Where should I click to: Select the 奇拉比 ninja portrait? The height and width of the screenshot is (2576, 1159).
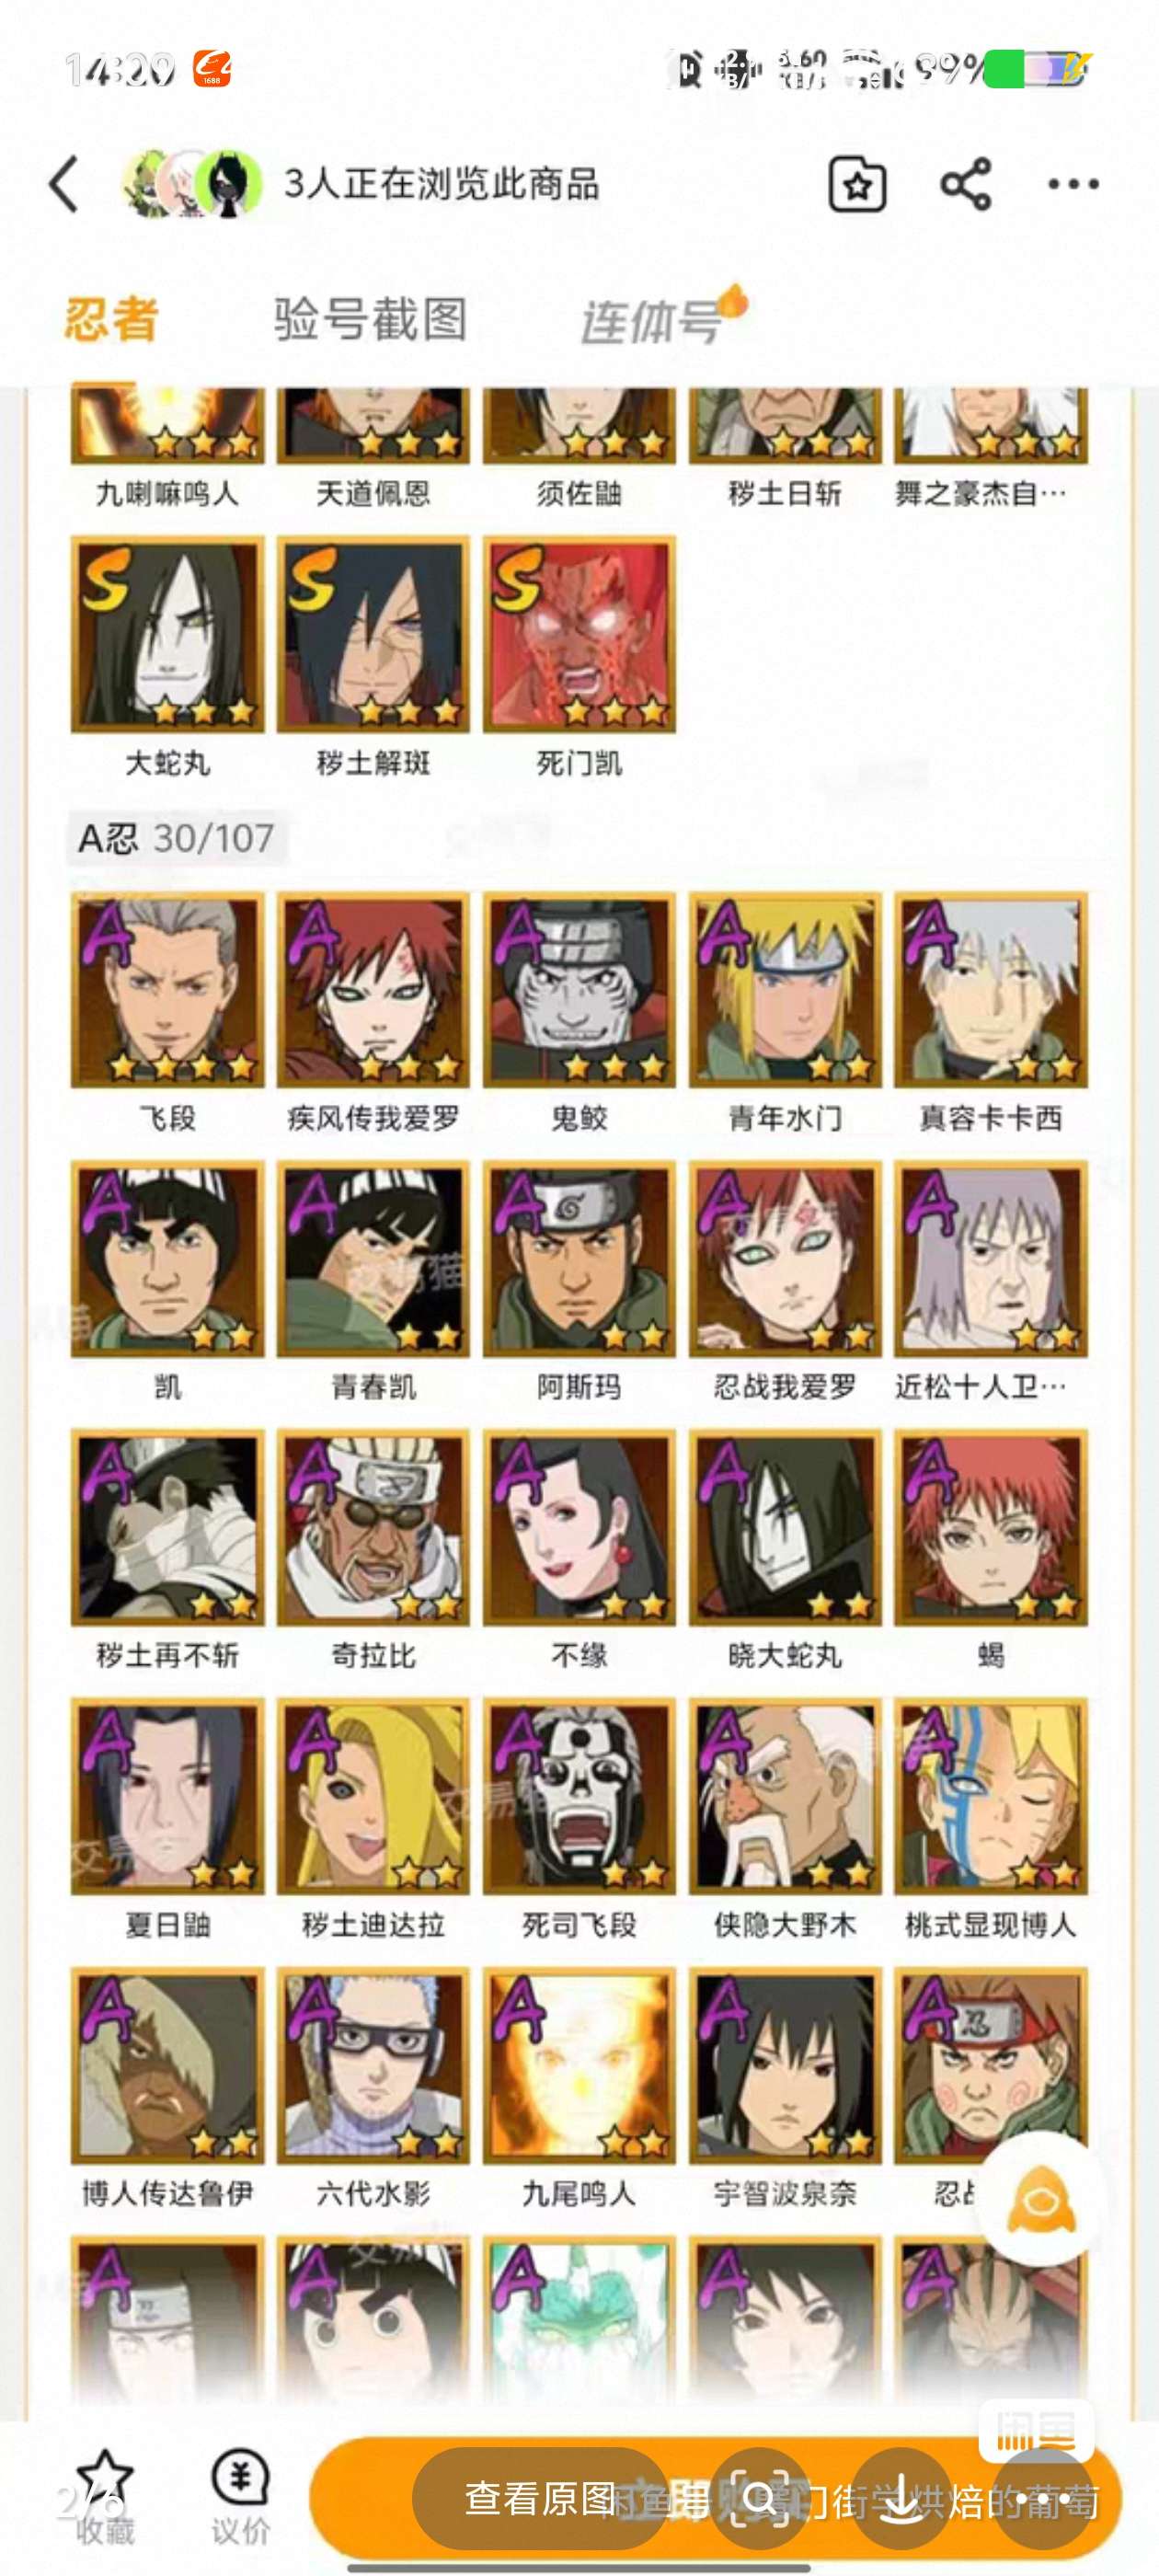click(373, 1527)
